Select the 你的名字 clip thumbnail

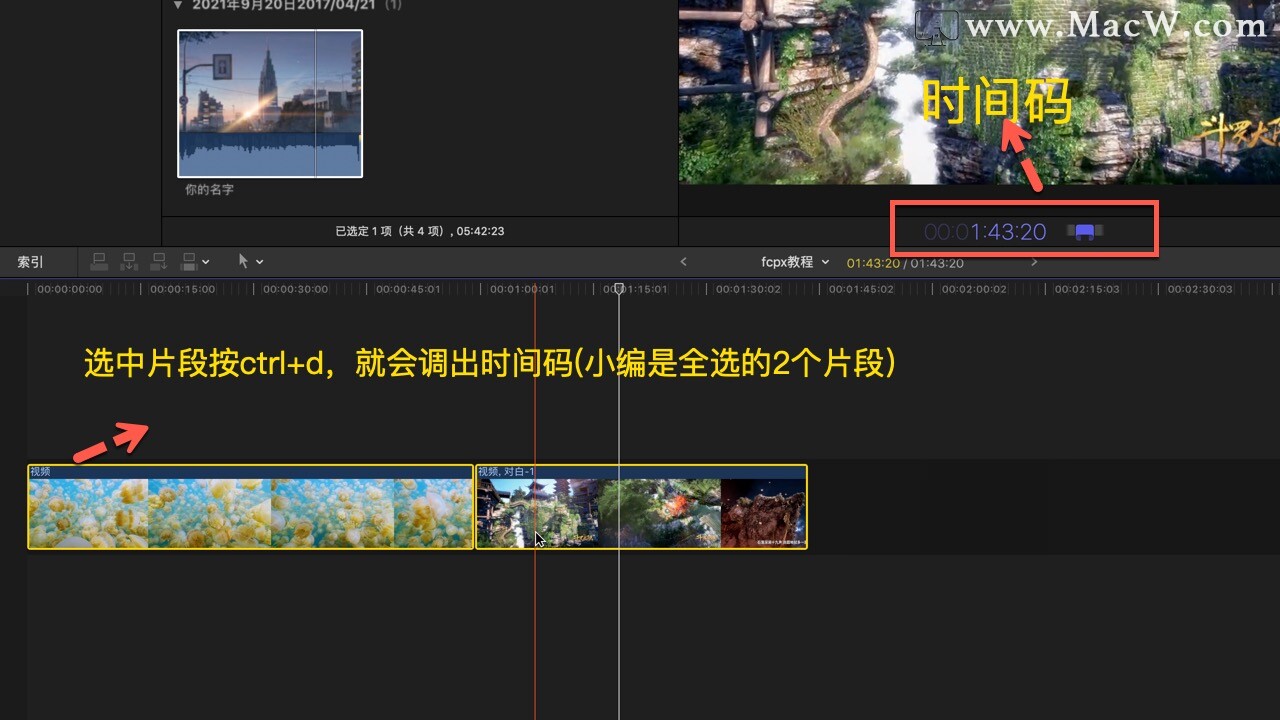[x=270, y=104]
